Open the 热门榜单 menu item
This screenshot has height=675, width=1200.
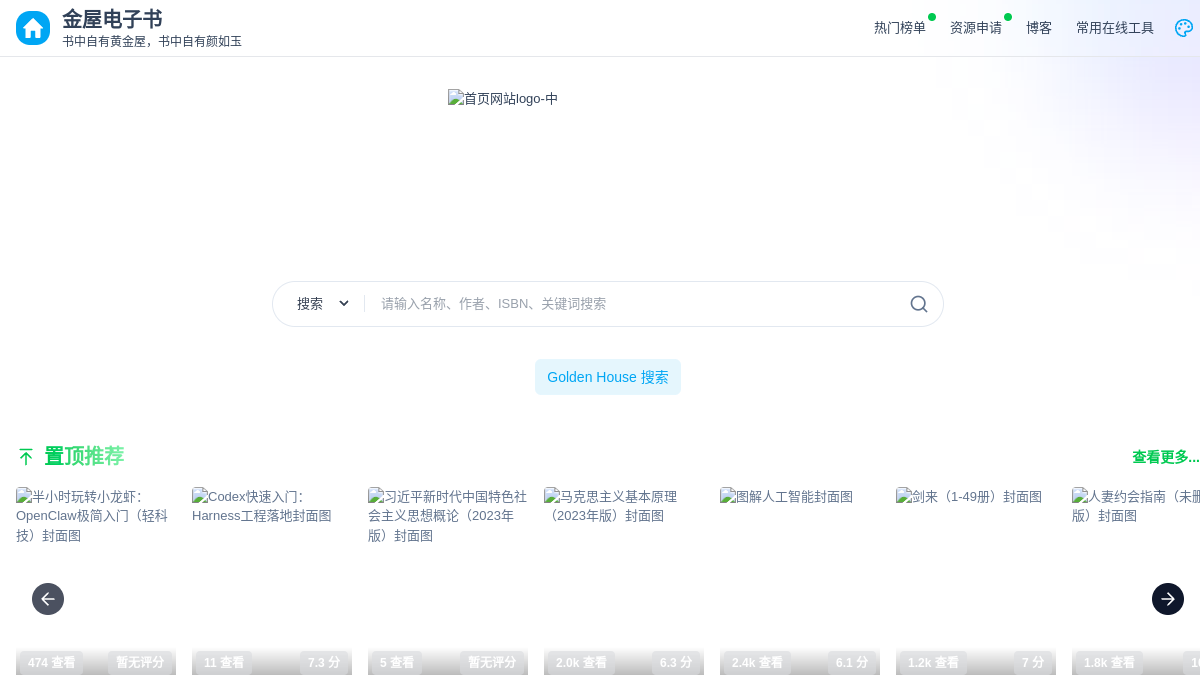(900, 28)
